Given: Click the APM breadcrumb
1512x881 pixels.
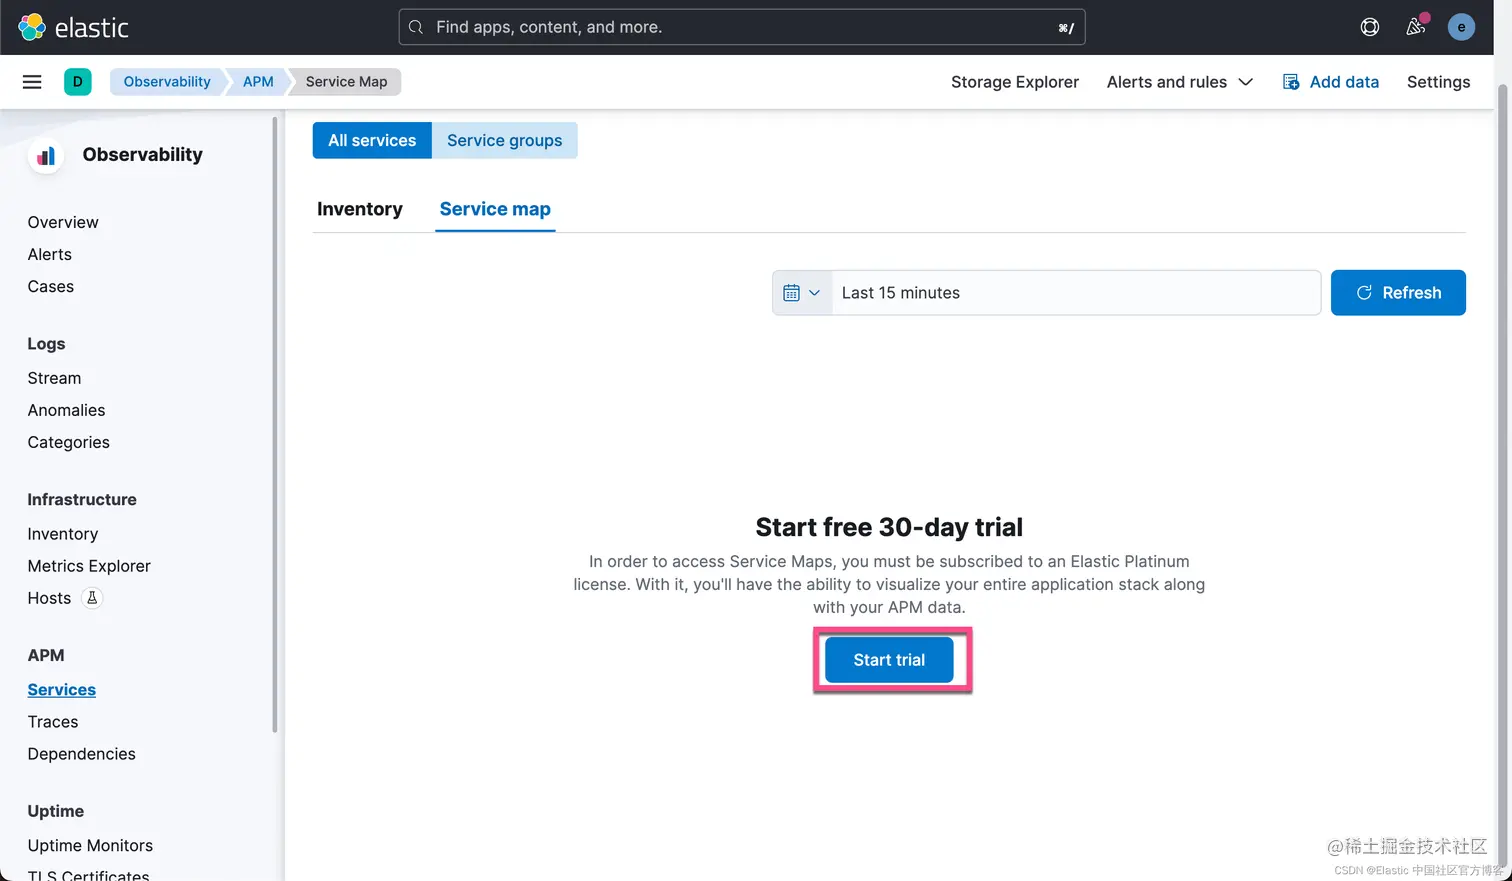Looking at the screenshot, I should point(258,82).
